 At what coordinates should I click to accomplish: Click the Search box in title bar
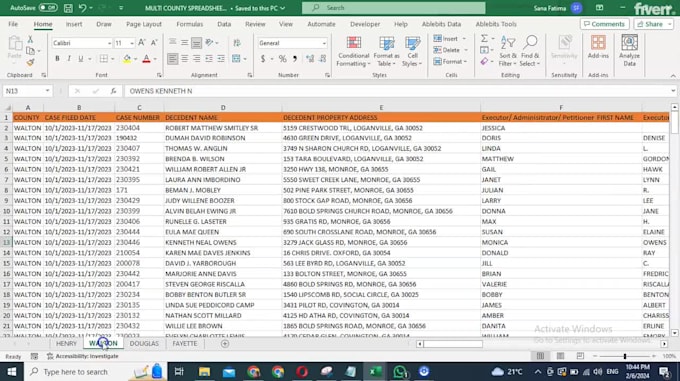click(393, 8)
